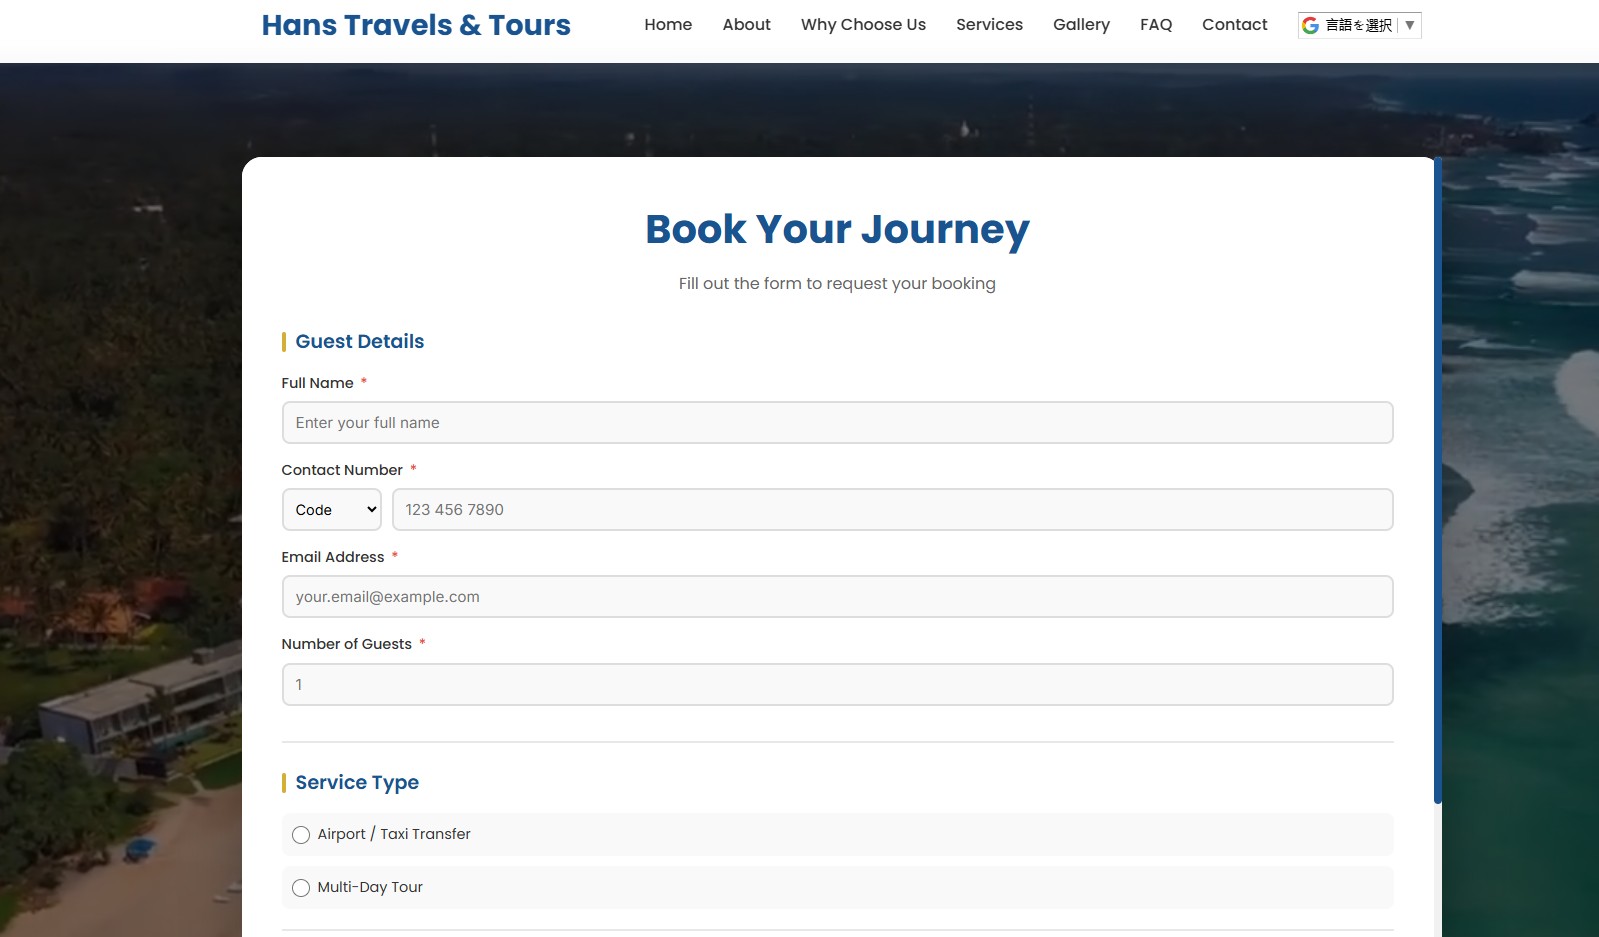Screen dimensions: 1599x937
Task: Click 'Fill out the form' subtitle text
Action: tap(837, 284)
